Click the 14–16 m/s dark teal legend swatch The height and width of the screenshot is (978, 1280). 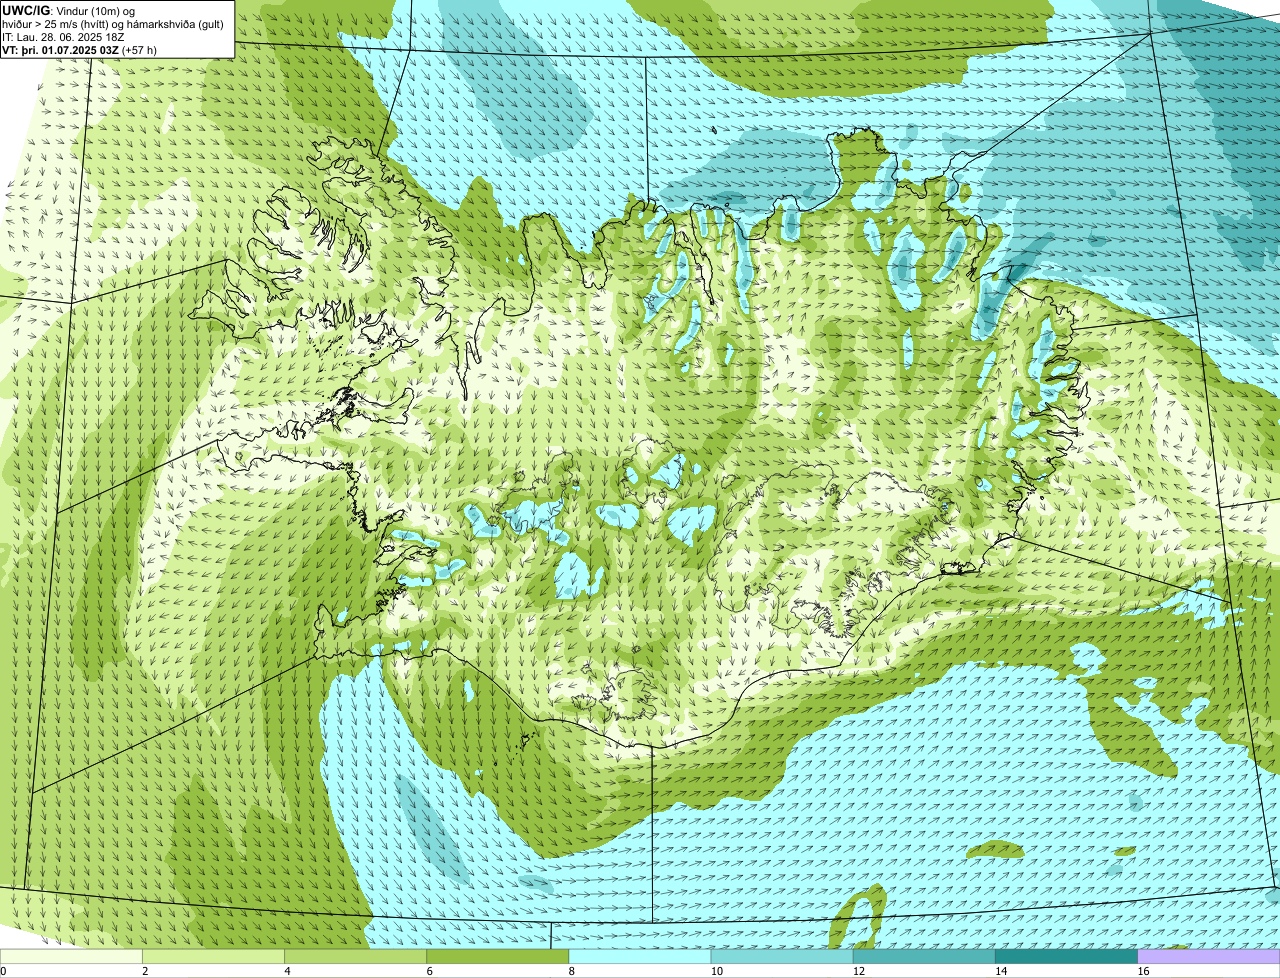point(1066,956)
